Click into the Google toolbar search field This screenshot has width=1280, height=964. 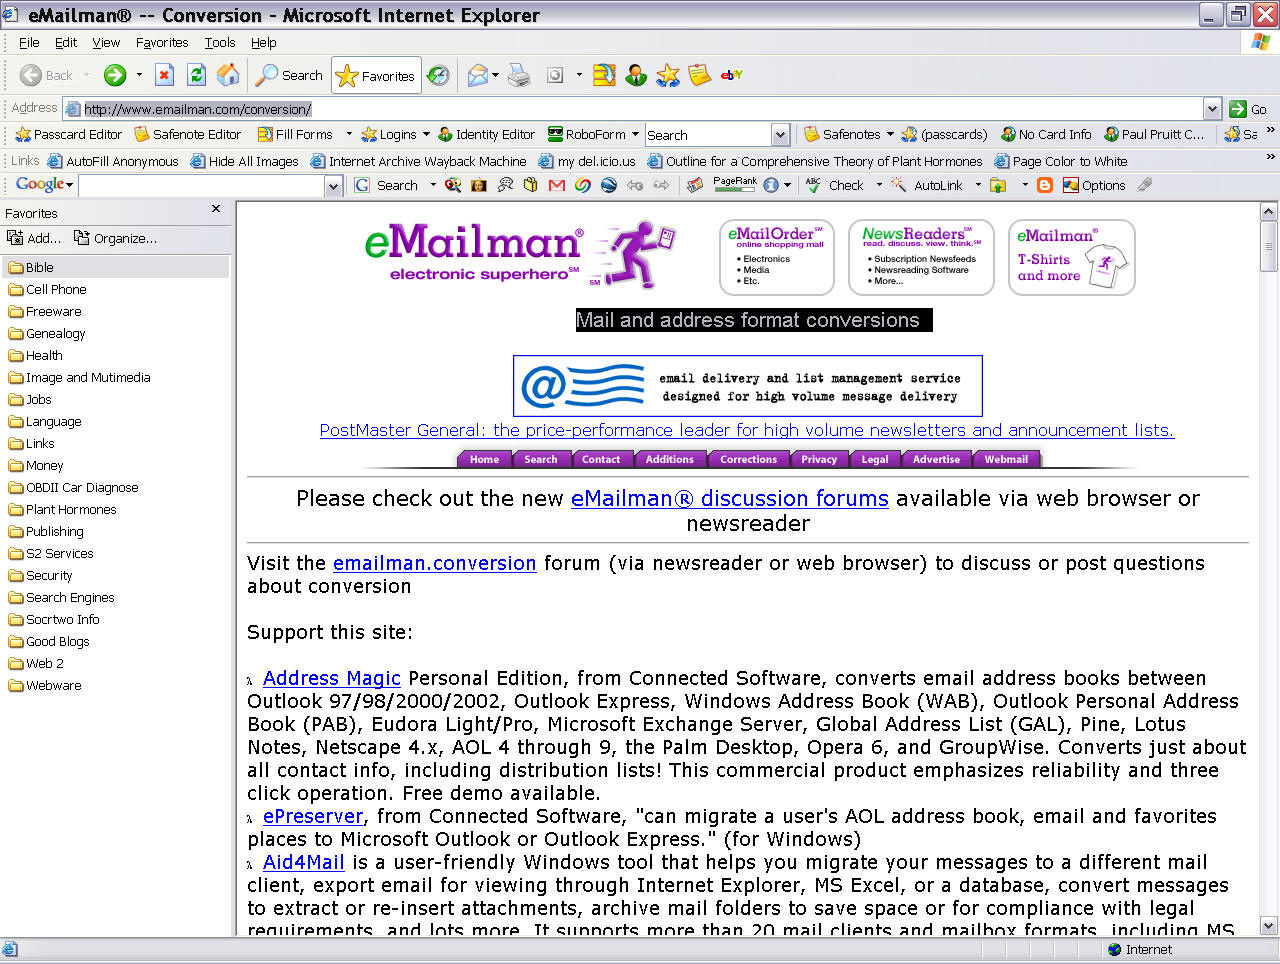coord(202,186)
